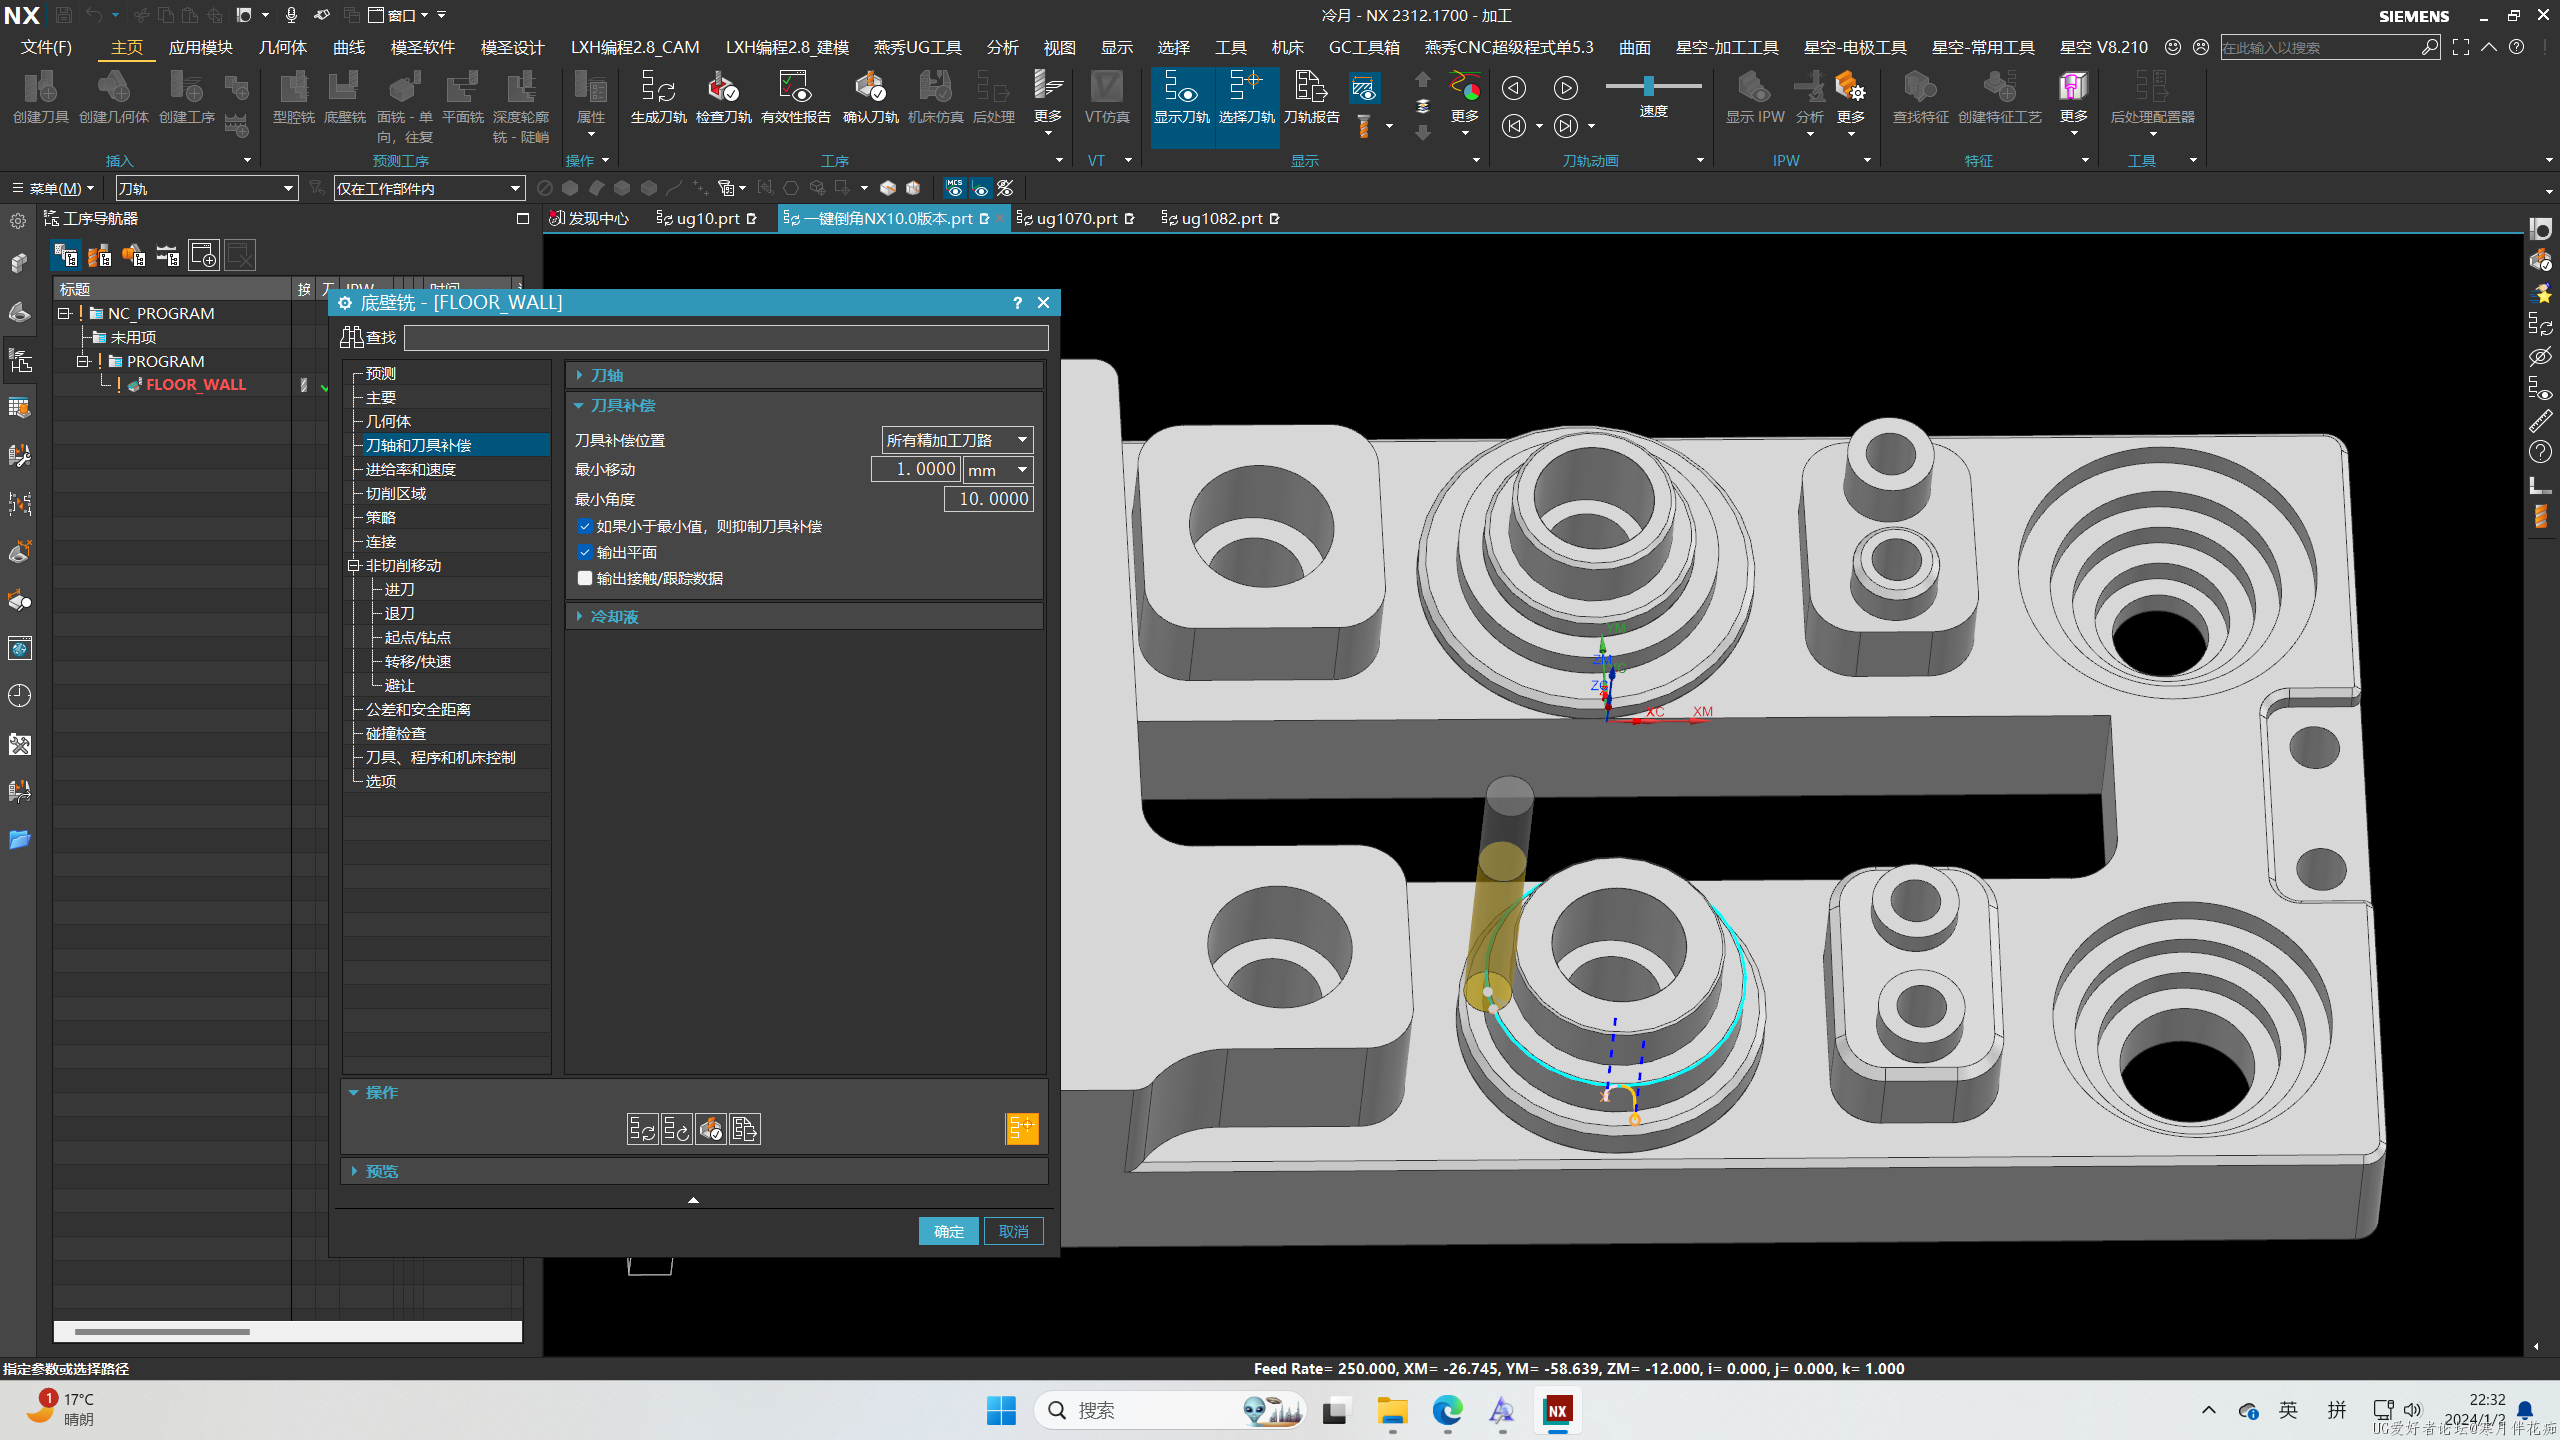Click the 查找 search field in the dialog

(727, 338)
